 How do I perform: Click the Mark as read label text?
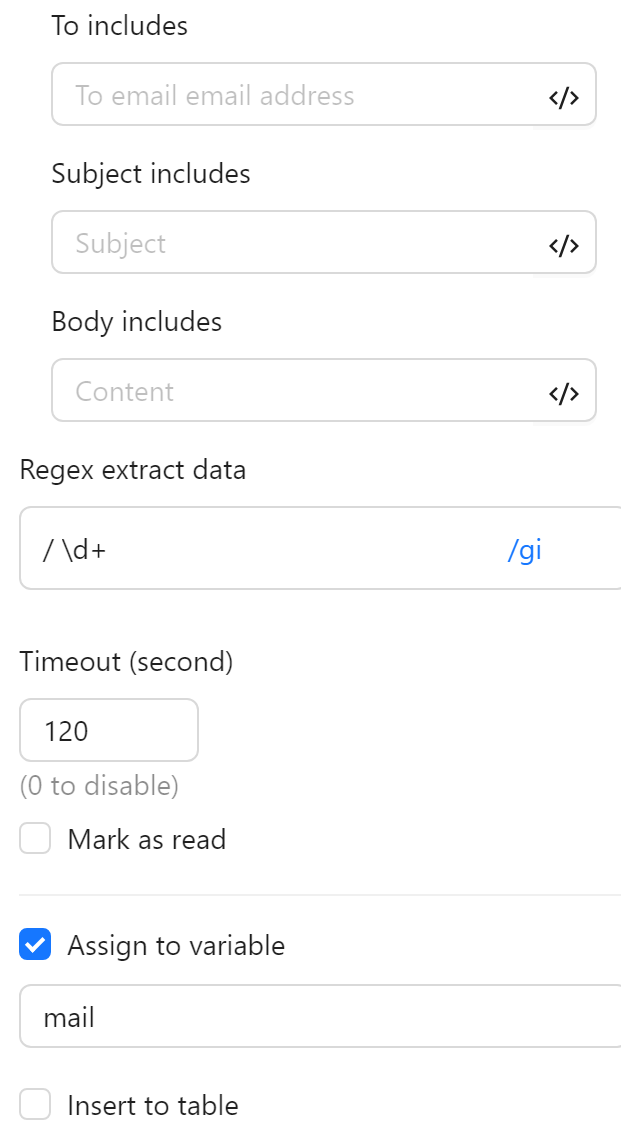[146, 839]
